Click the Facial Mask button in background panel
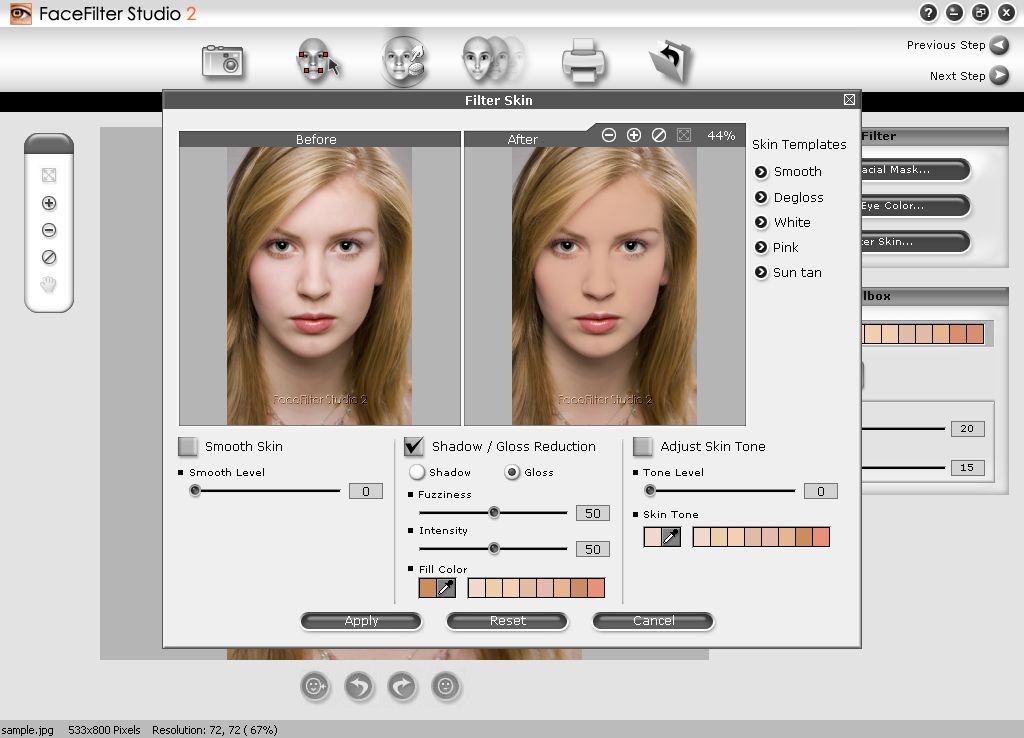 [915, 170]
